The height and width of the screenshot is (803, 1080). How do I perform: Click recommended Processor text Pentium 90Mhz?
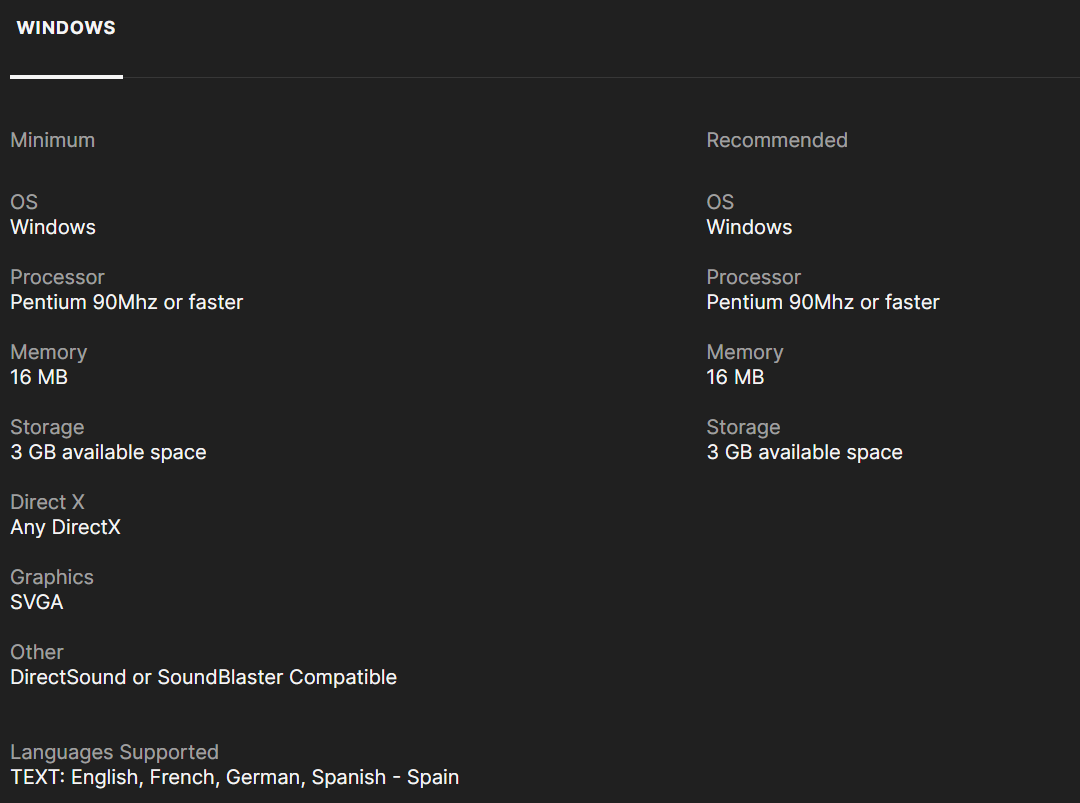tap(823, 302)
